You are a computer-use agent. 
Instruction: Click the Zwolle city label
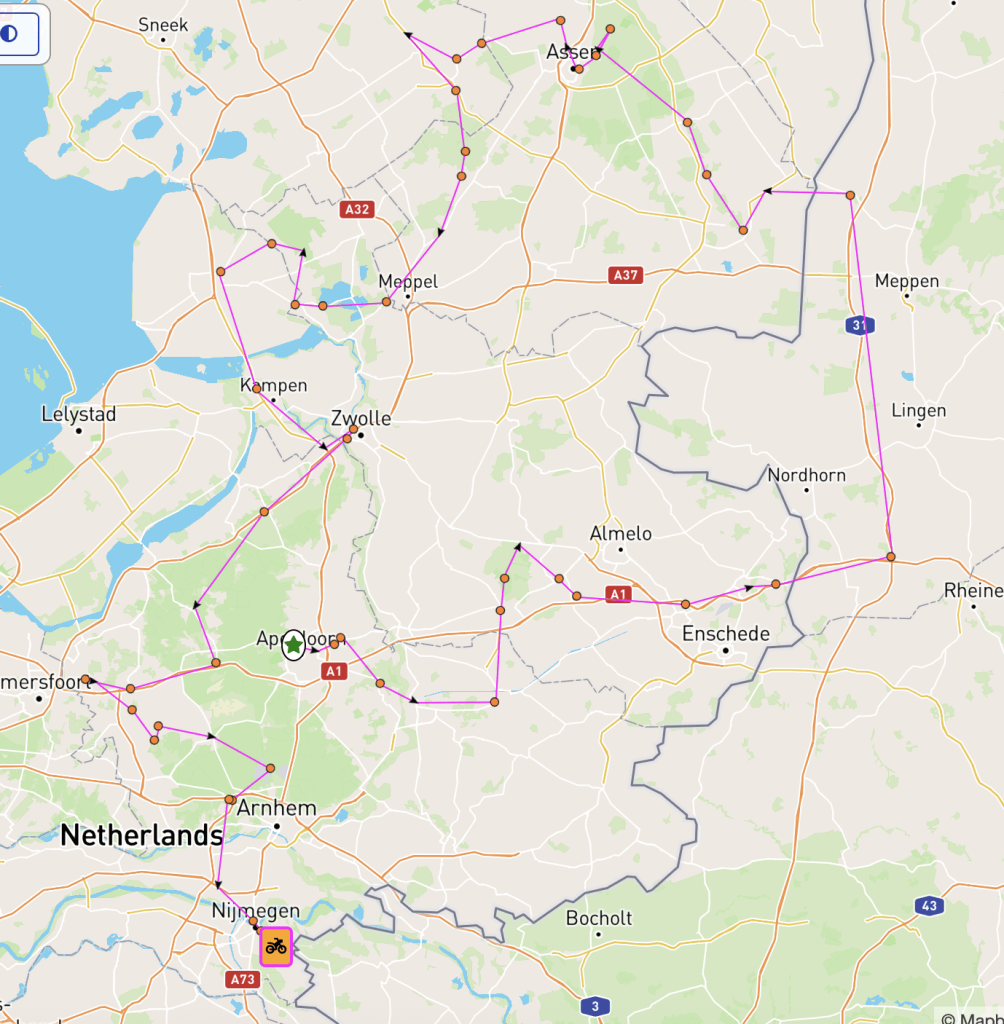point(361,419)
